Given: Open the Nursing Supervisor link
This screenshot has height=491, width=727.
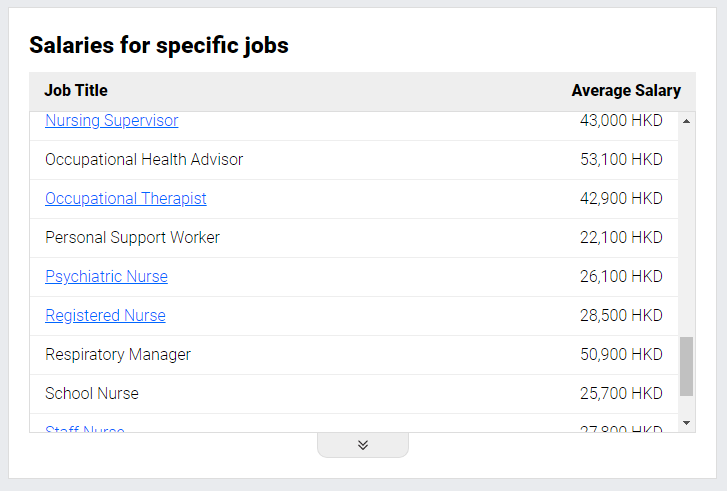Looking at the screenshot, I should pos(112,121).
